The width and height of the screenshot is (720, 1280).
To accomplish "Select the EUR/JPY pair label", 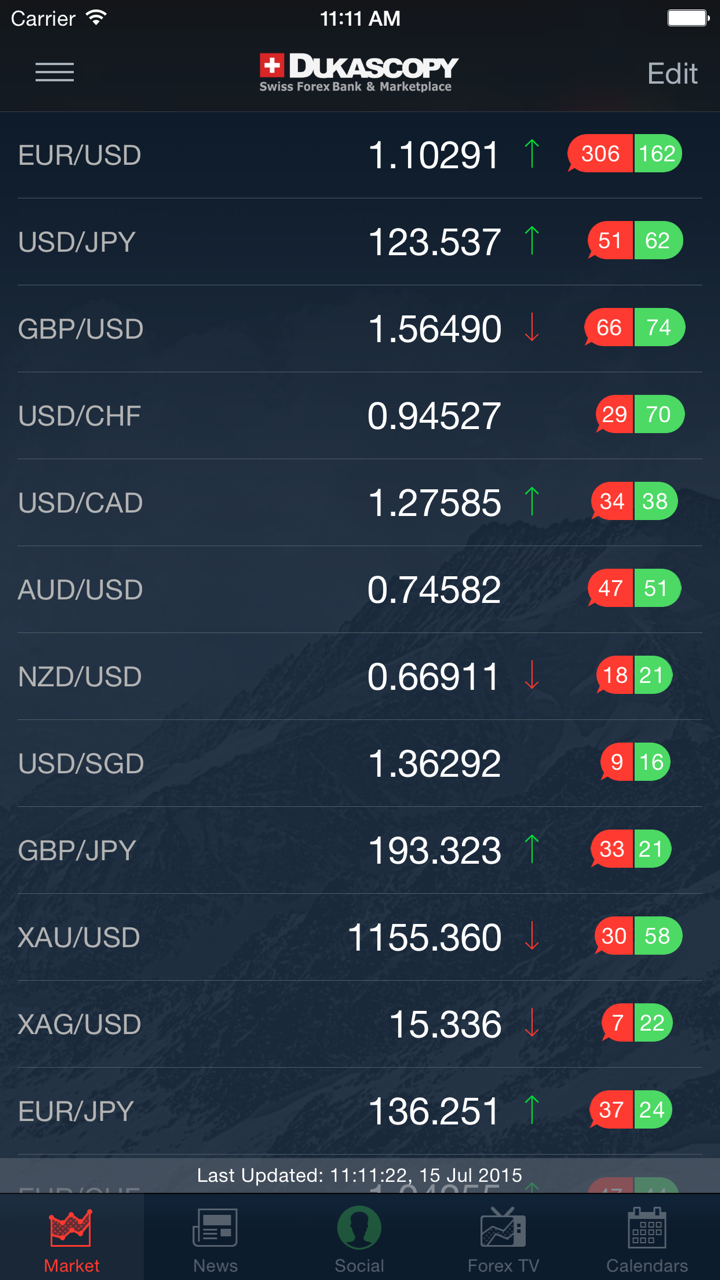I will coord(76,1111).
